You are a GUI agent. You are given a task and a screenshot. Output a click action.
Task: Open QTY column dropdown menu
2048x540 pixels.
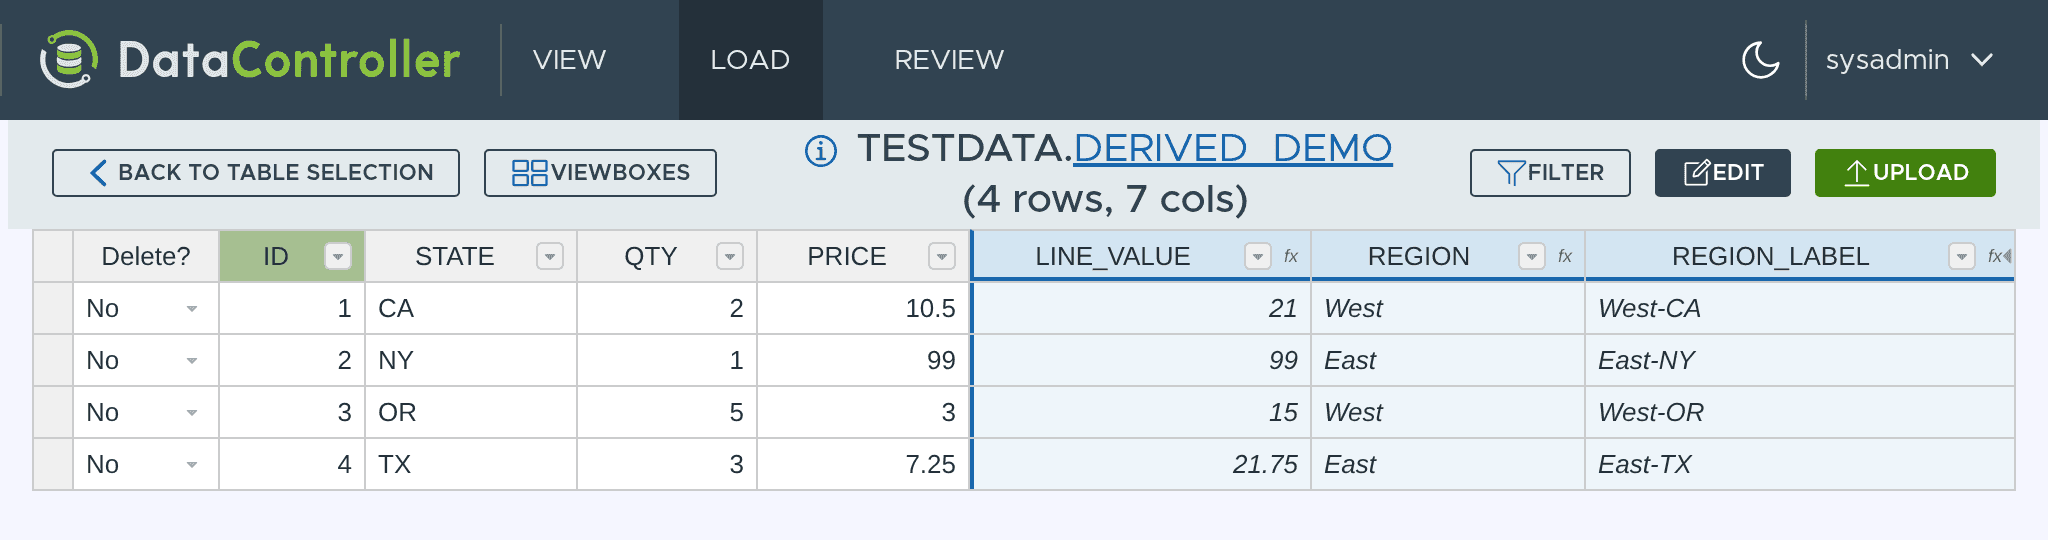[730, 257]
